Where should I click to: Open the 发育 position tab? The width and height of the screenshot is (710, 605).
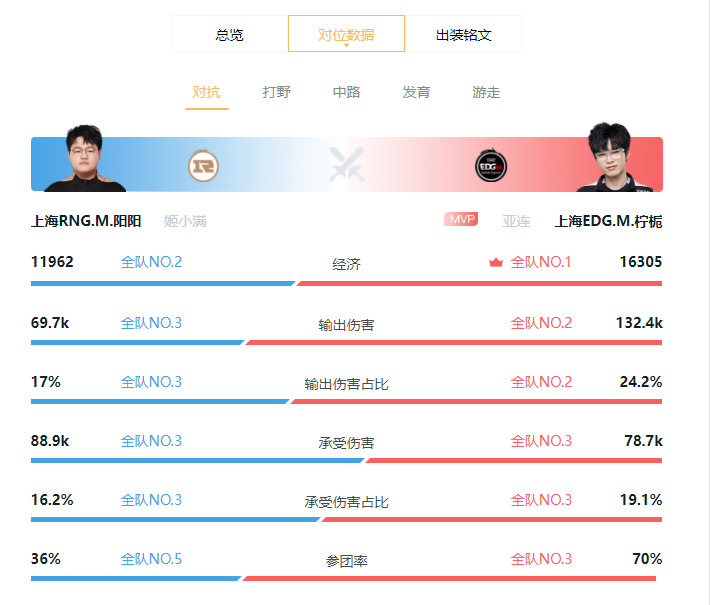point(416,92)
